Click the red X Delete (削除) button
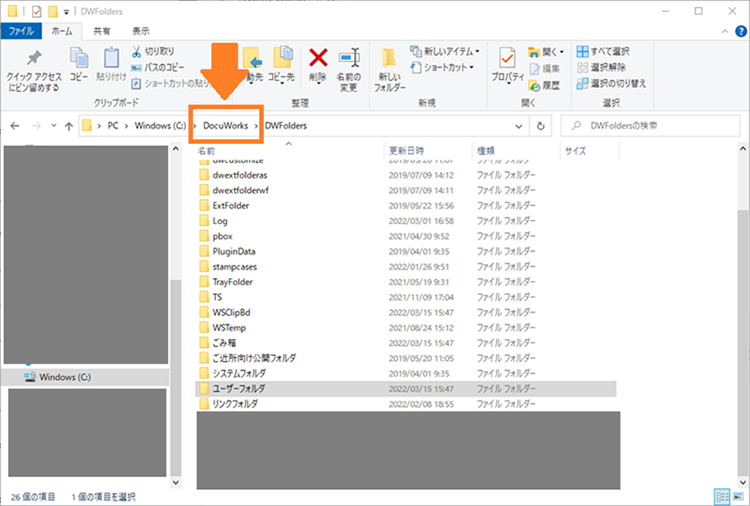The width and height of the screenshot is (750, 506). [318, 65]
